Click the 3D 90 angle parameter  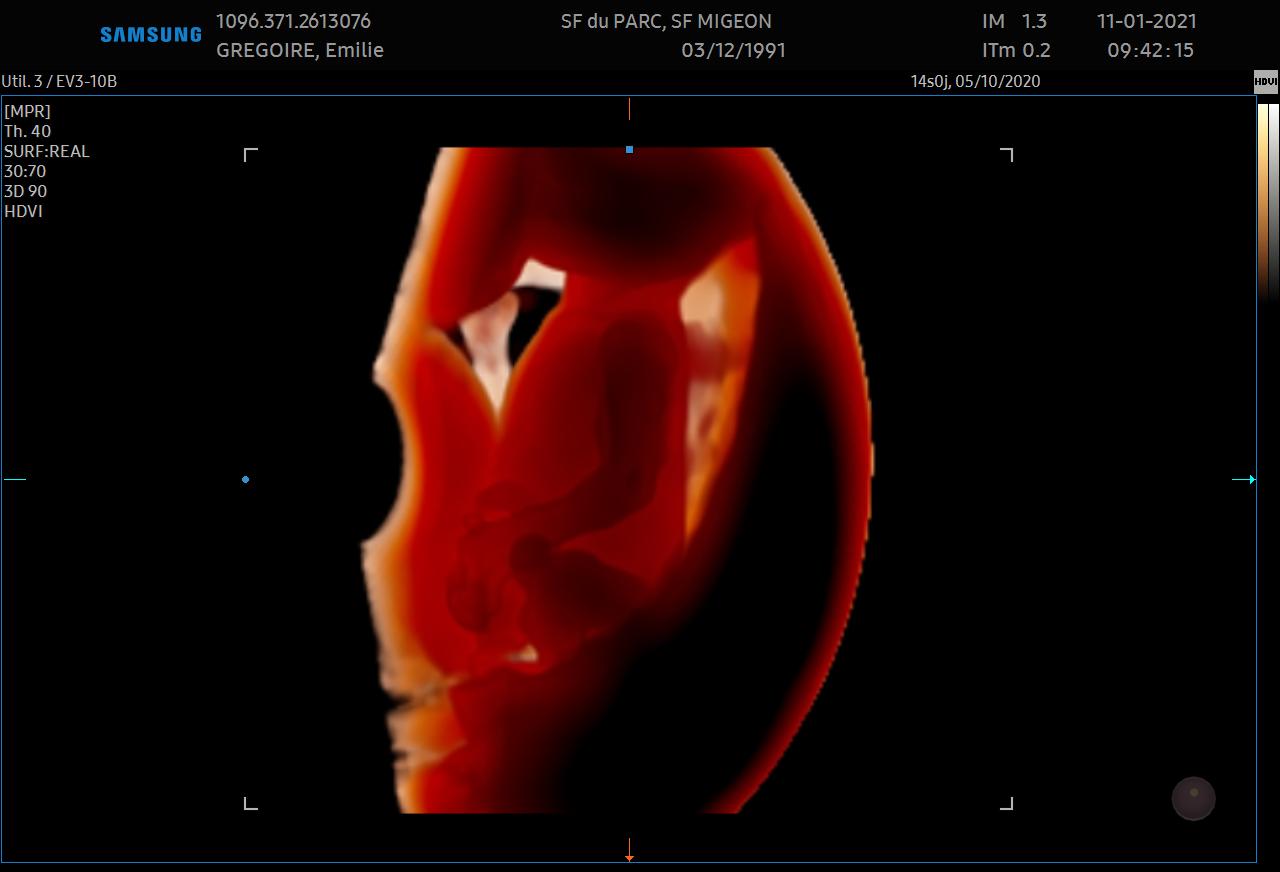[26, 191]
